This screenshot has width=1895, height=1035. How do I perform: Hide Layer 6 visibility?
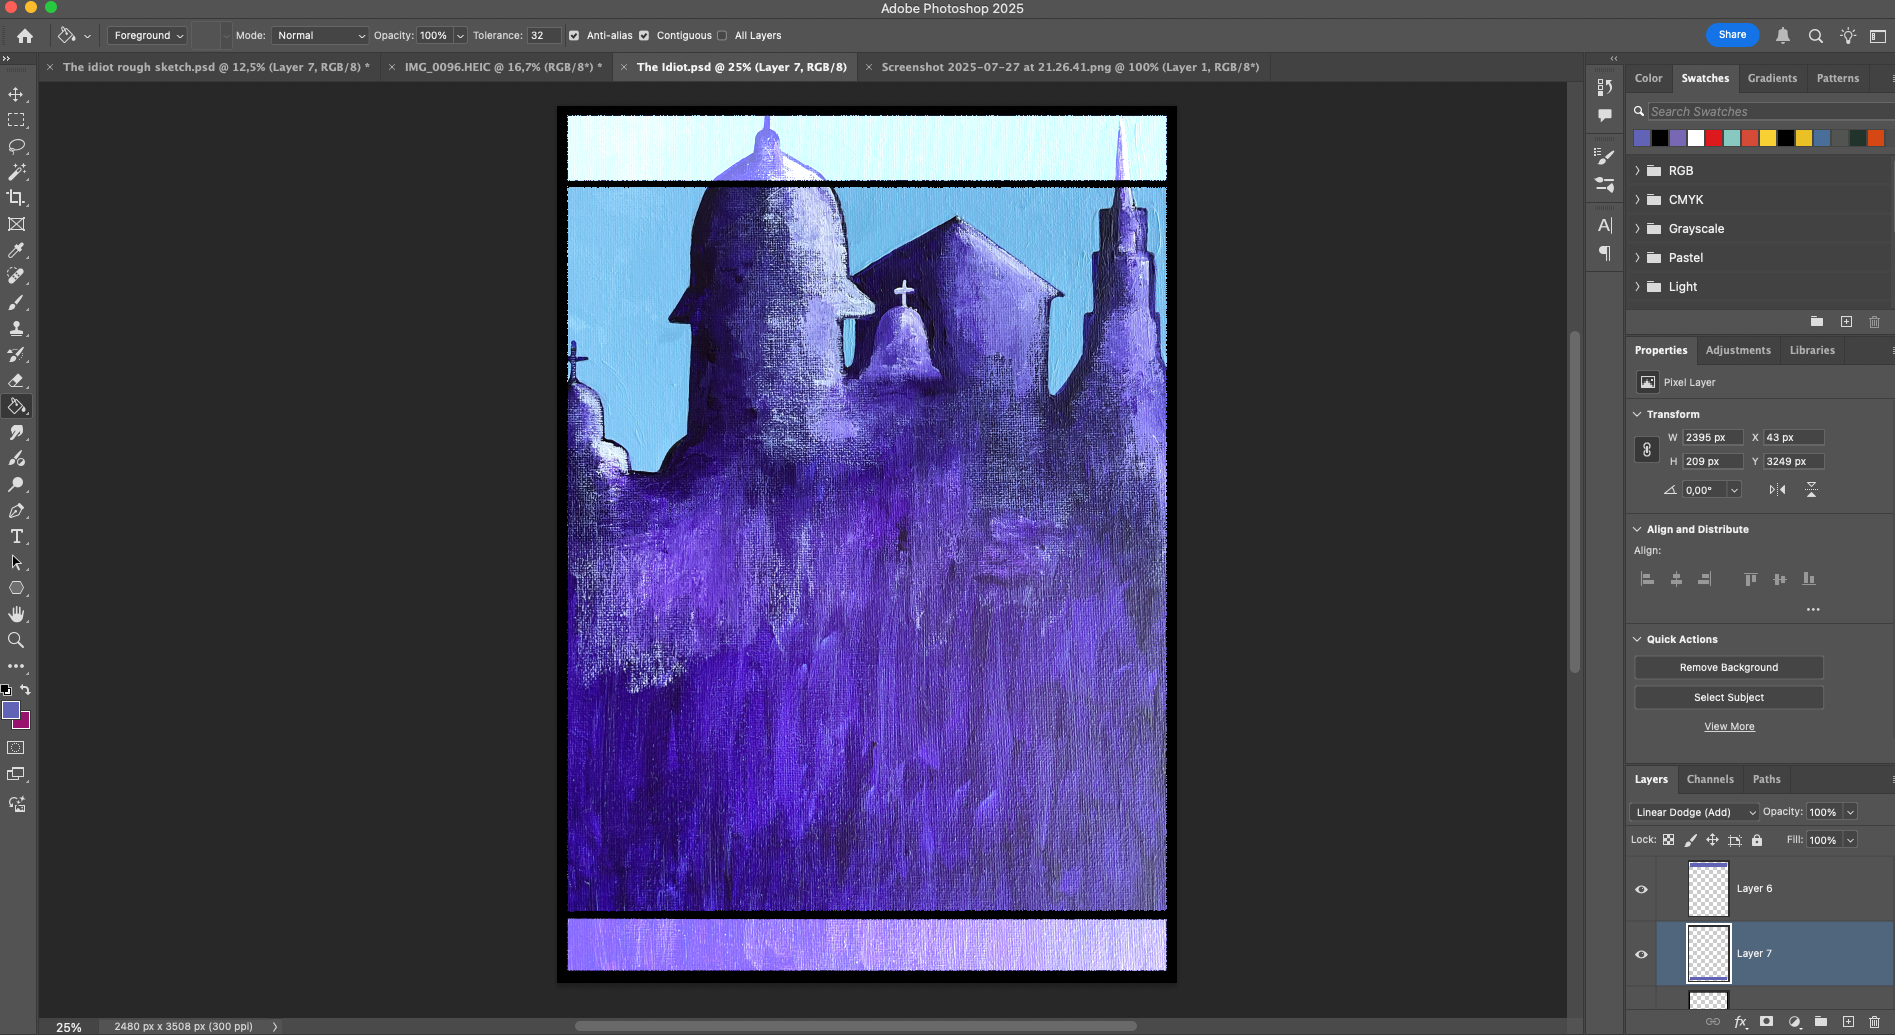coord(1643,889)
